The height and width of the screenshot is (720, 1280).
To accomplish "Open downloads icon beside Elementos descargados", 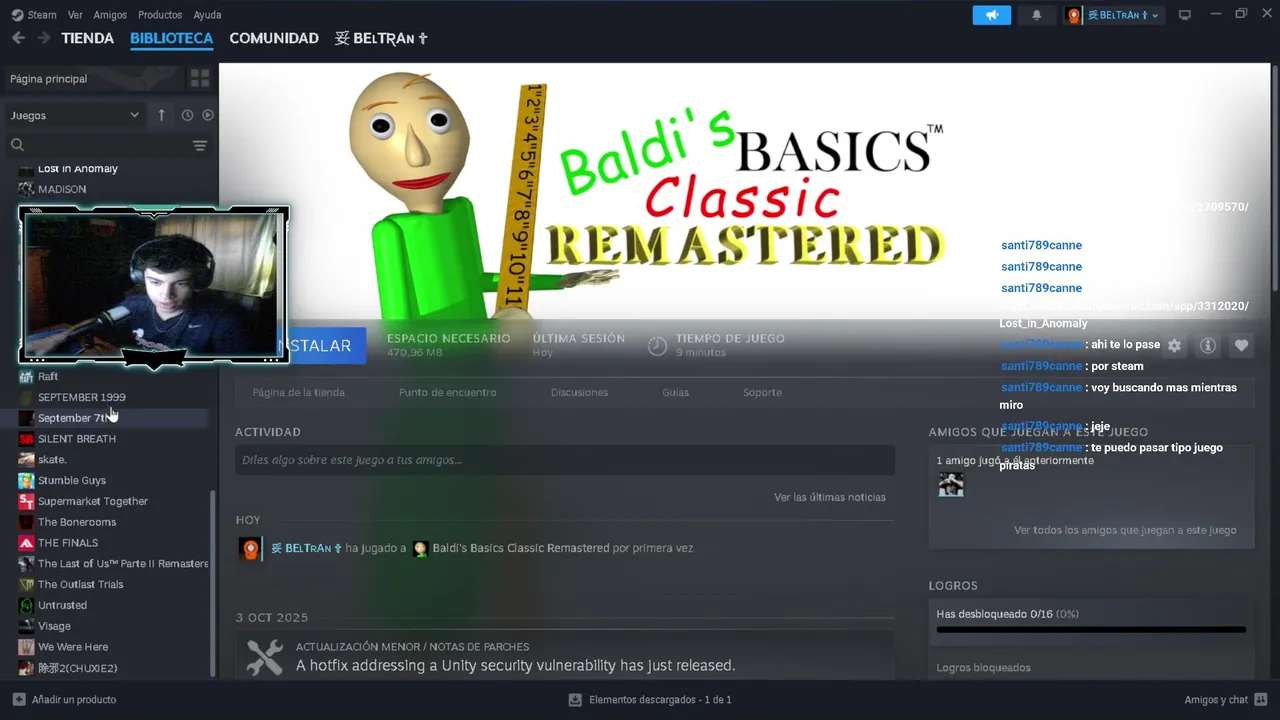I will pyautogui.click(x=575, y=699).
